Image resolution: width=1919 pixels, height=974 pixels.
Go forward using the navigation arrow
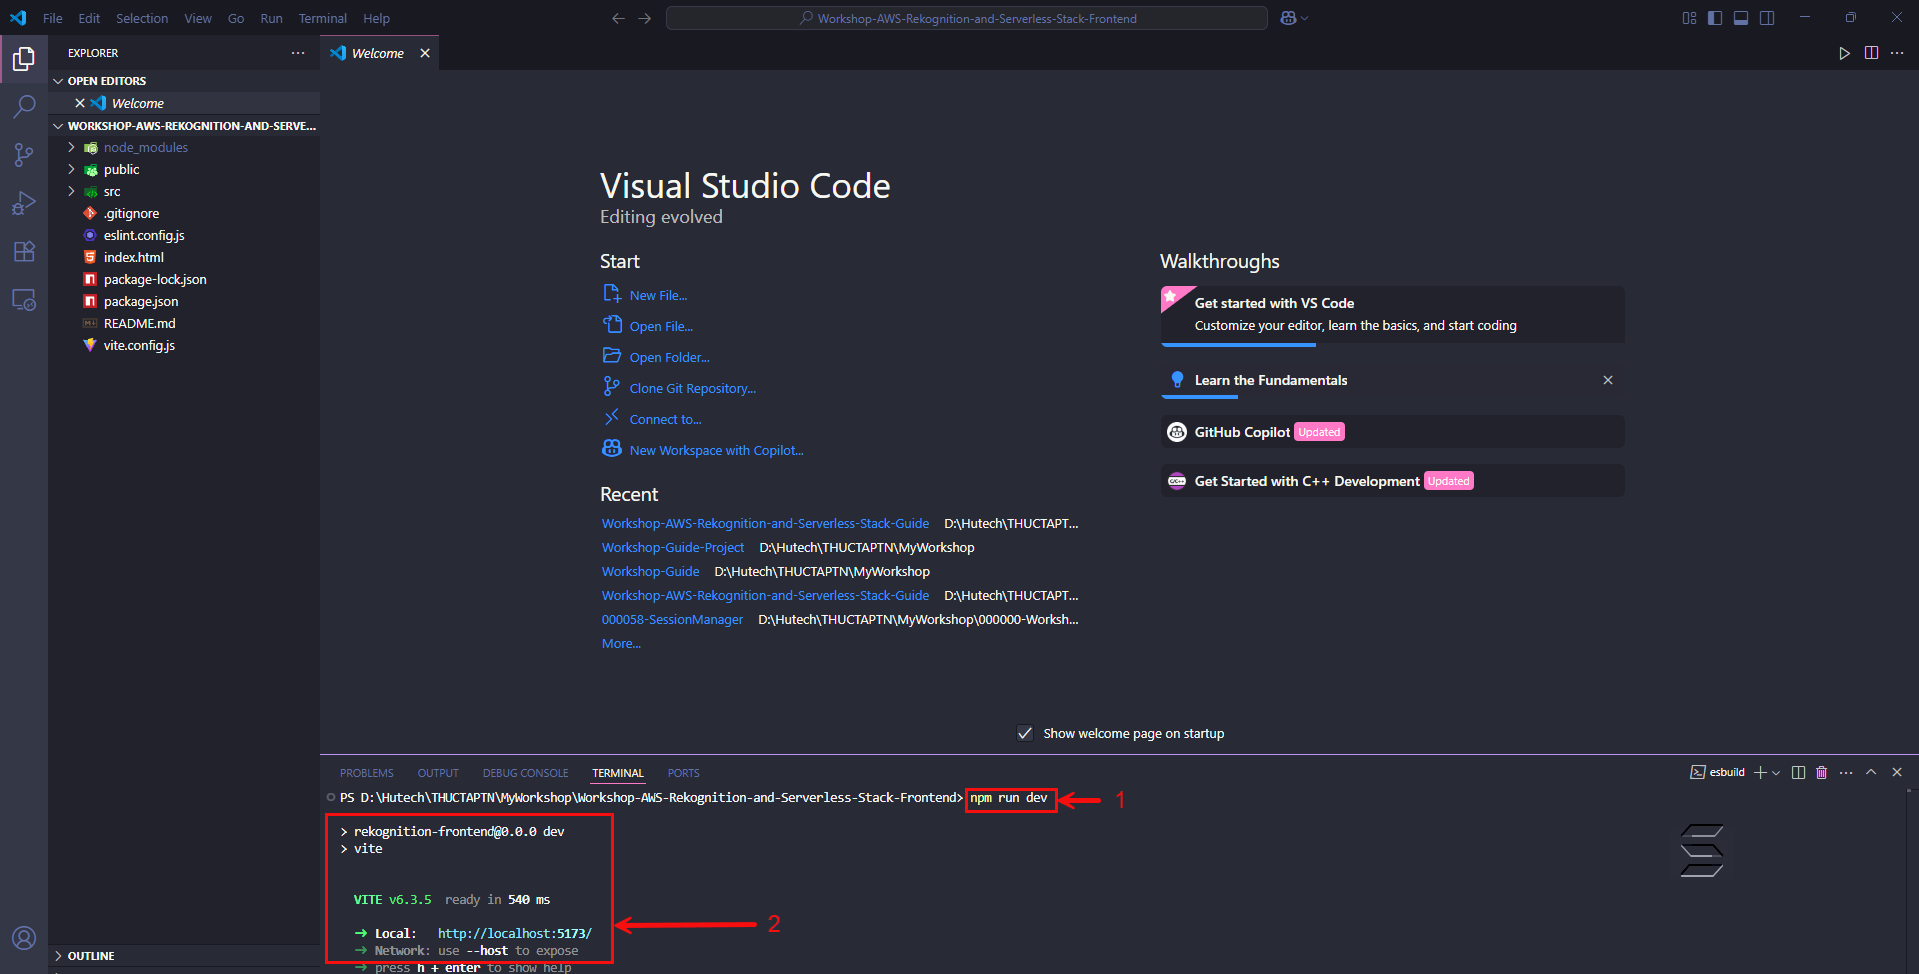pos(644,18)
